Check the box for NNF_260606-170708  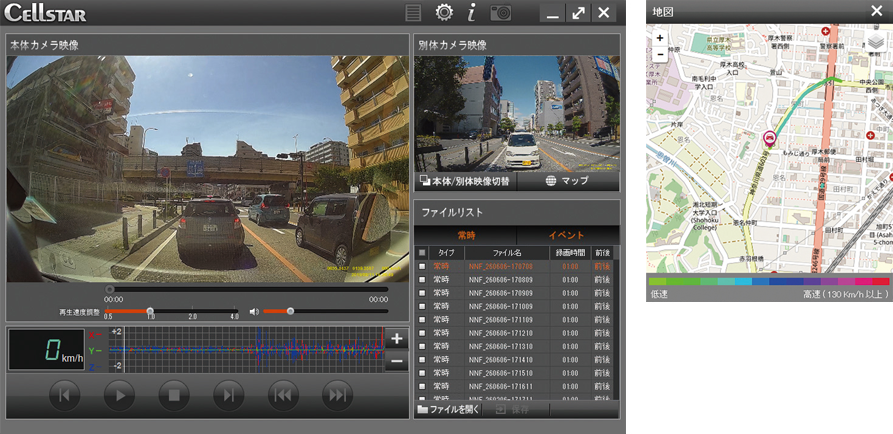click(x=422, y=266)
